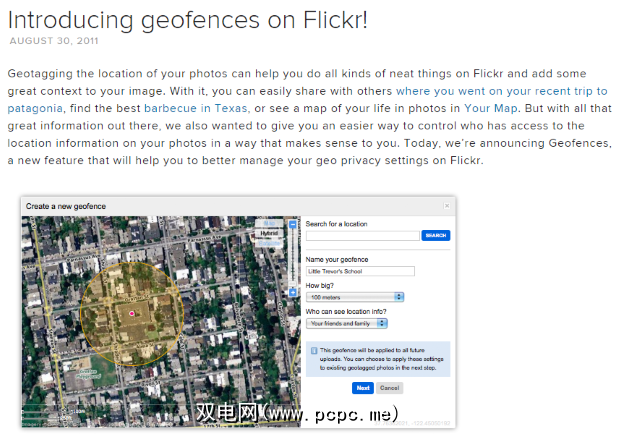Click the Search for a location field
The image size is (640, 437).
click(362, 235)
